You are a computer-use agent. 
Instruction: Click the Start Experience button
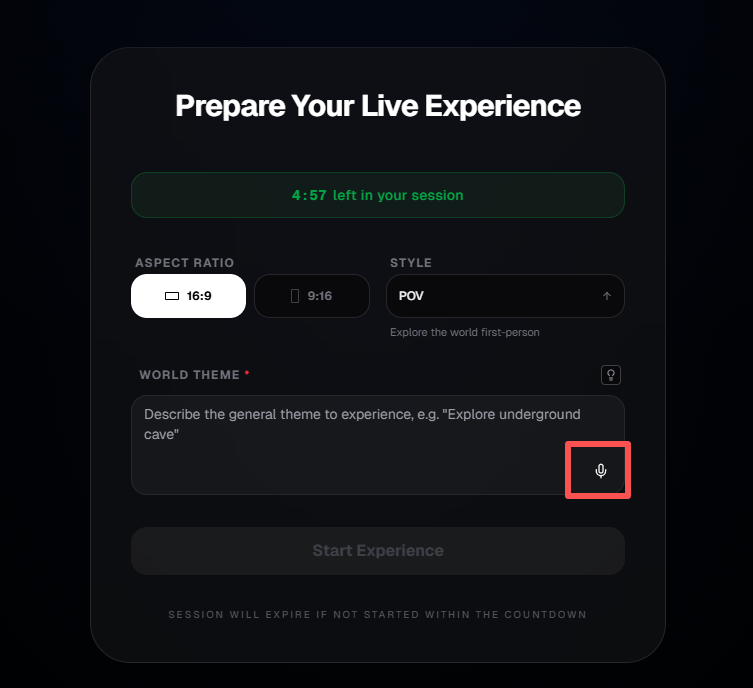[x=378, y=551]
